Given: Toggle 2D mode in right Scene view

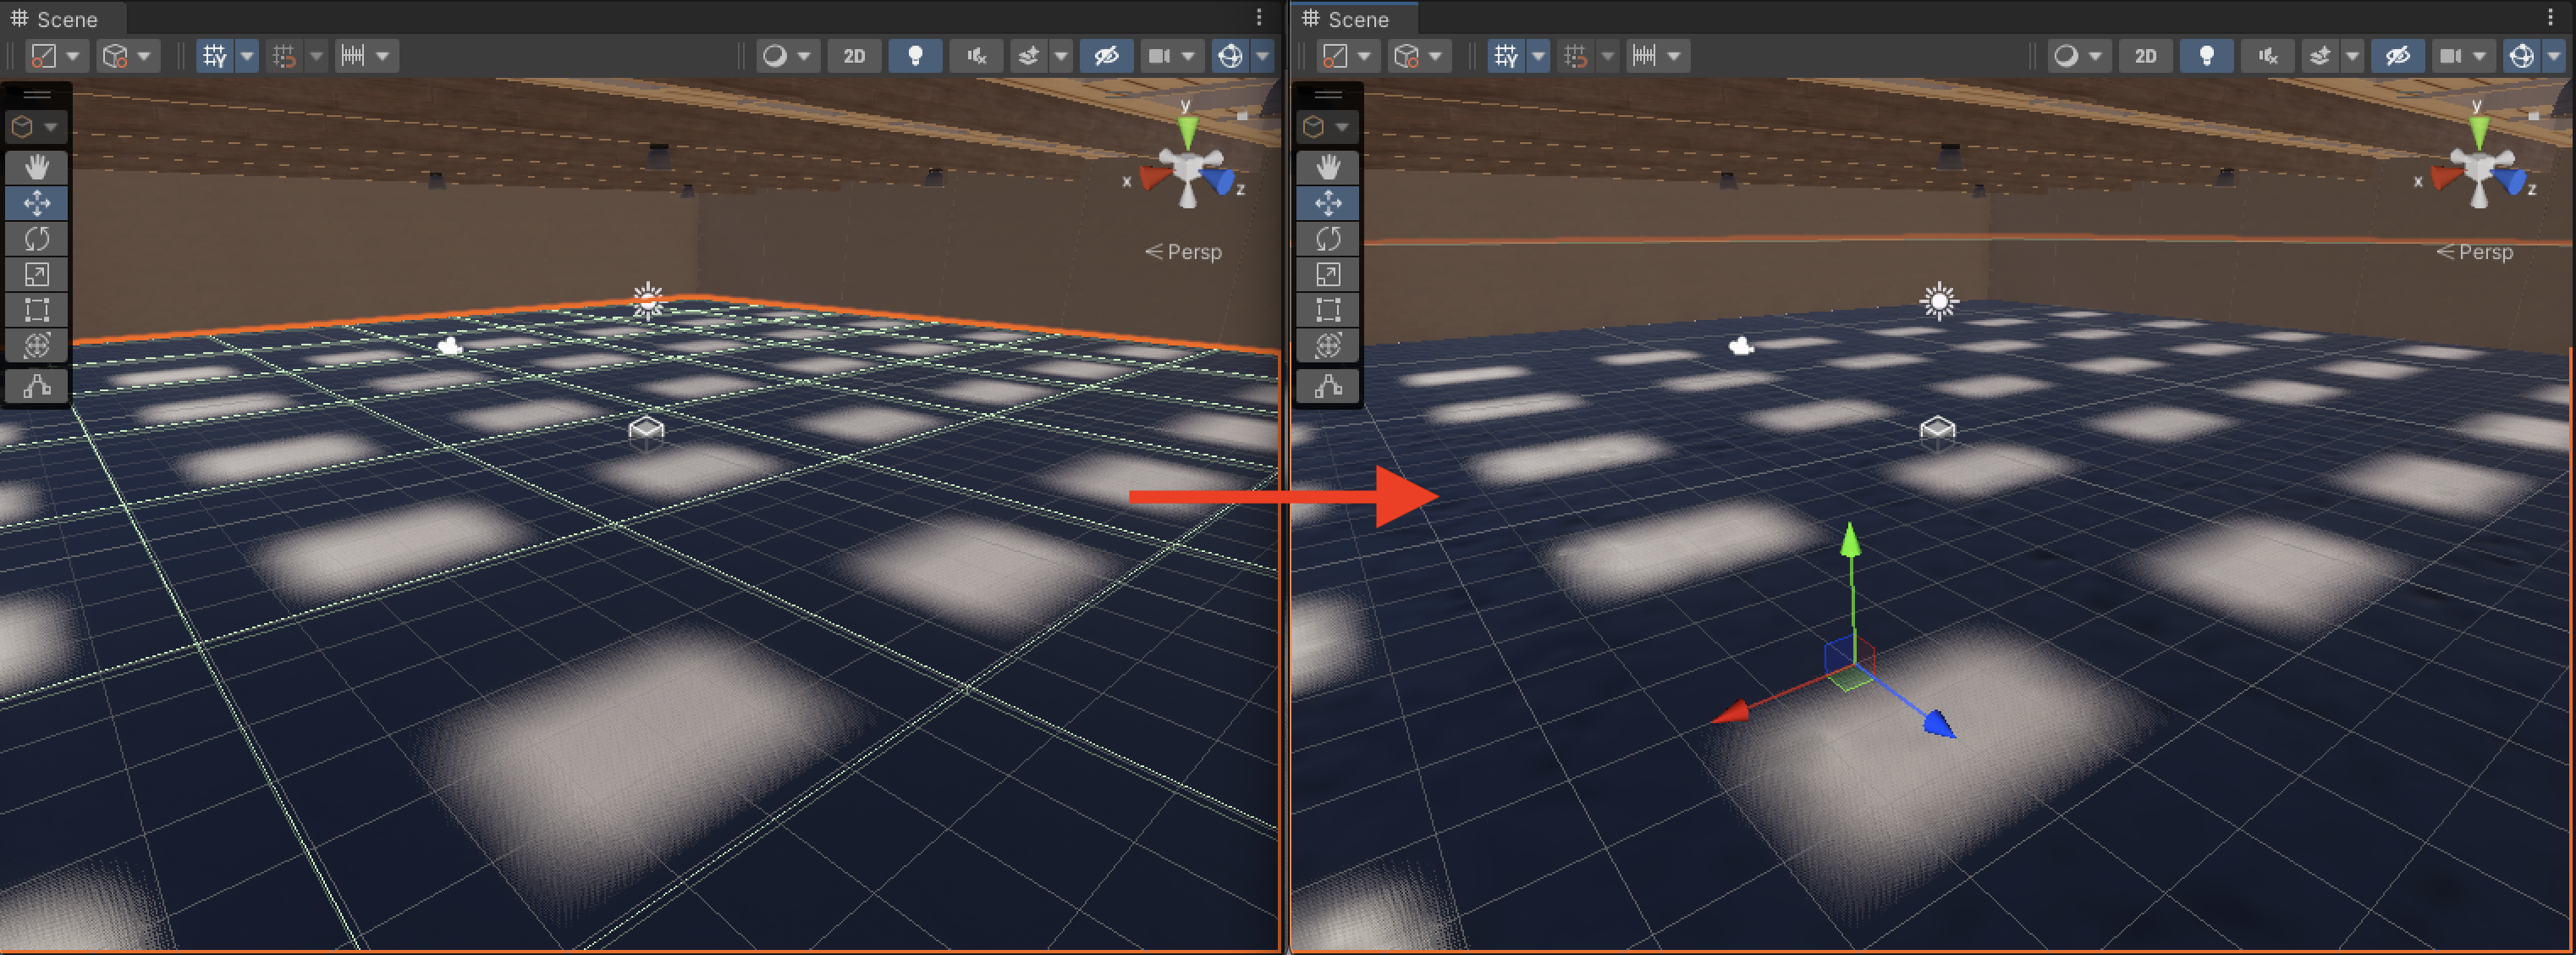Looking at the screenshot, I should click(x=2145, y=56).
